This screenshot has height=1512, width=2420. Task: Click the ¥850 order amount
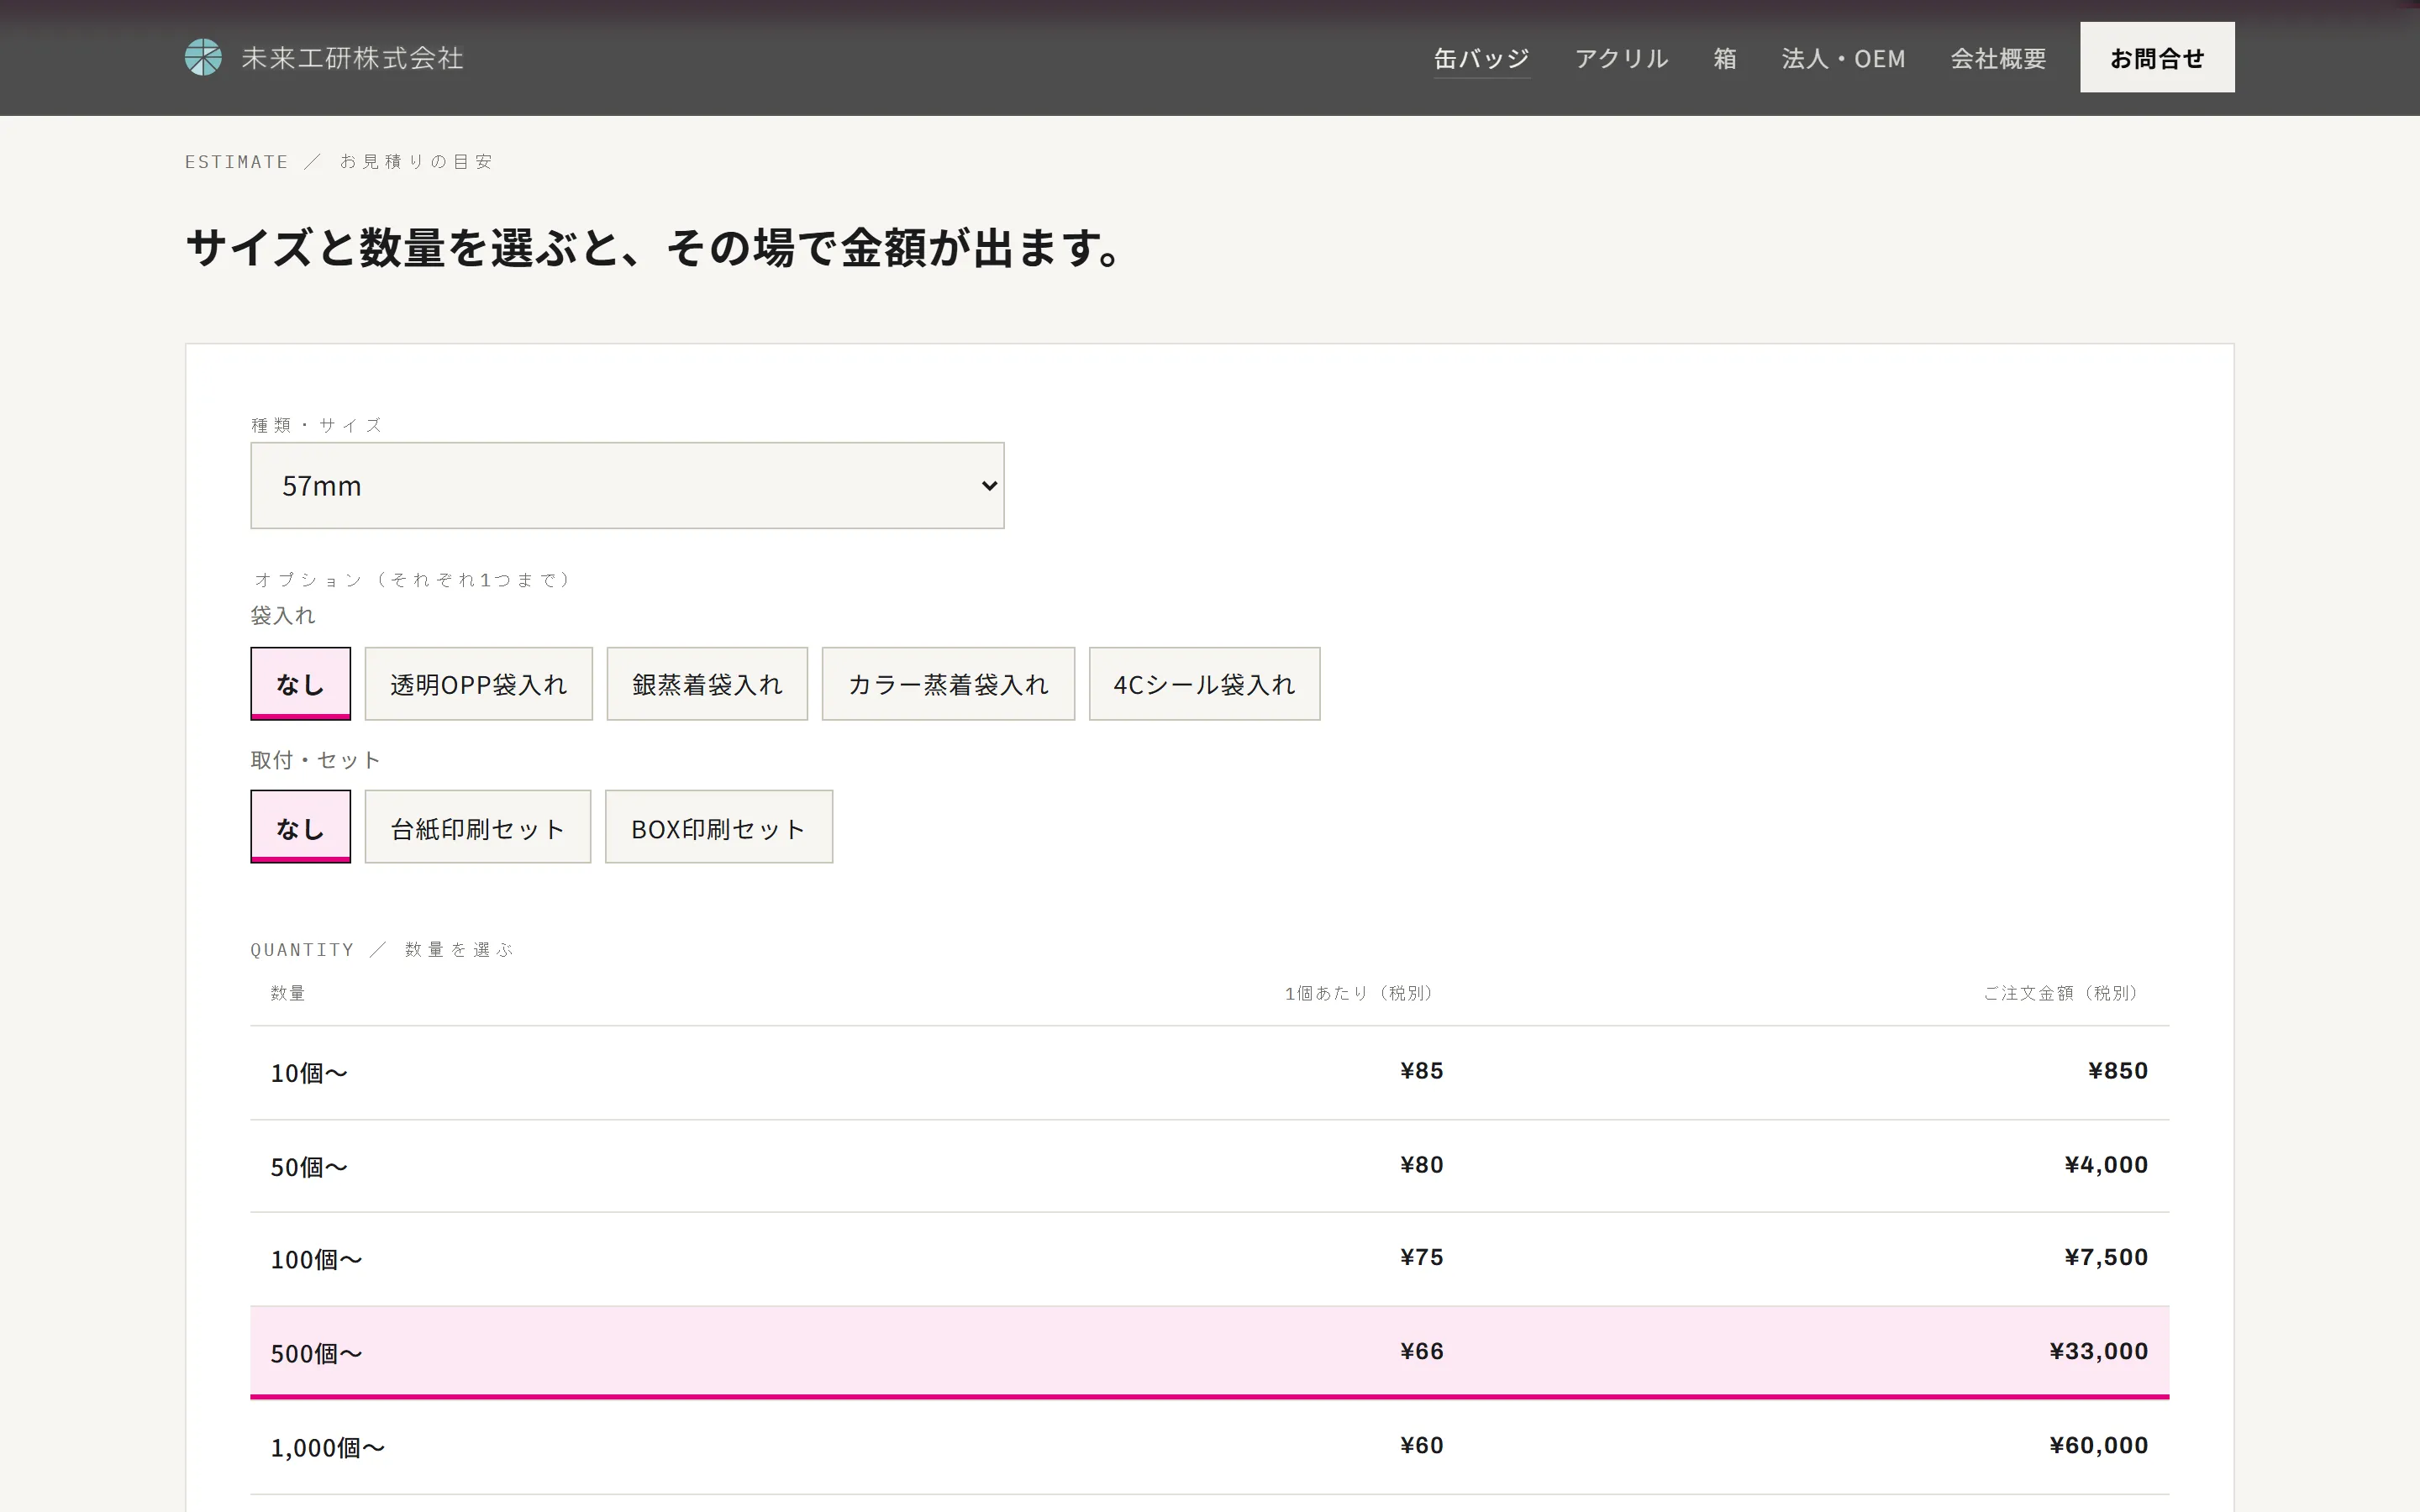tap(2118, 1071)
